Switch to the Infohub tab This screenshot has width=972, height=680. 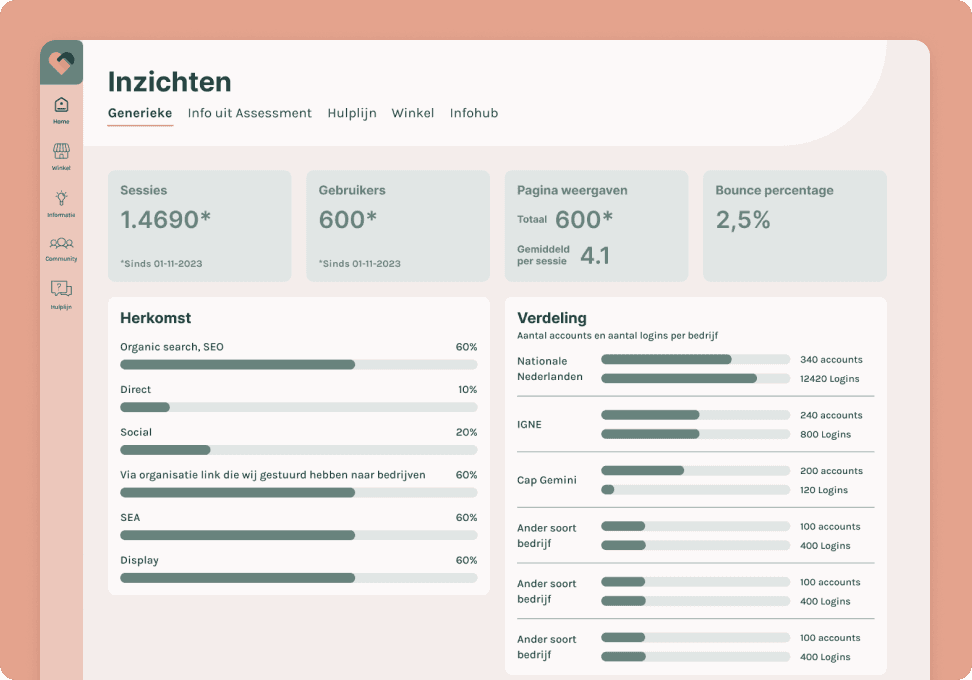(474, 113)
